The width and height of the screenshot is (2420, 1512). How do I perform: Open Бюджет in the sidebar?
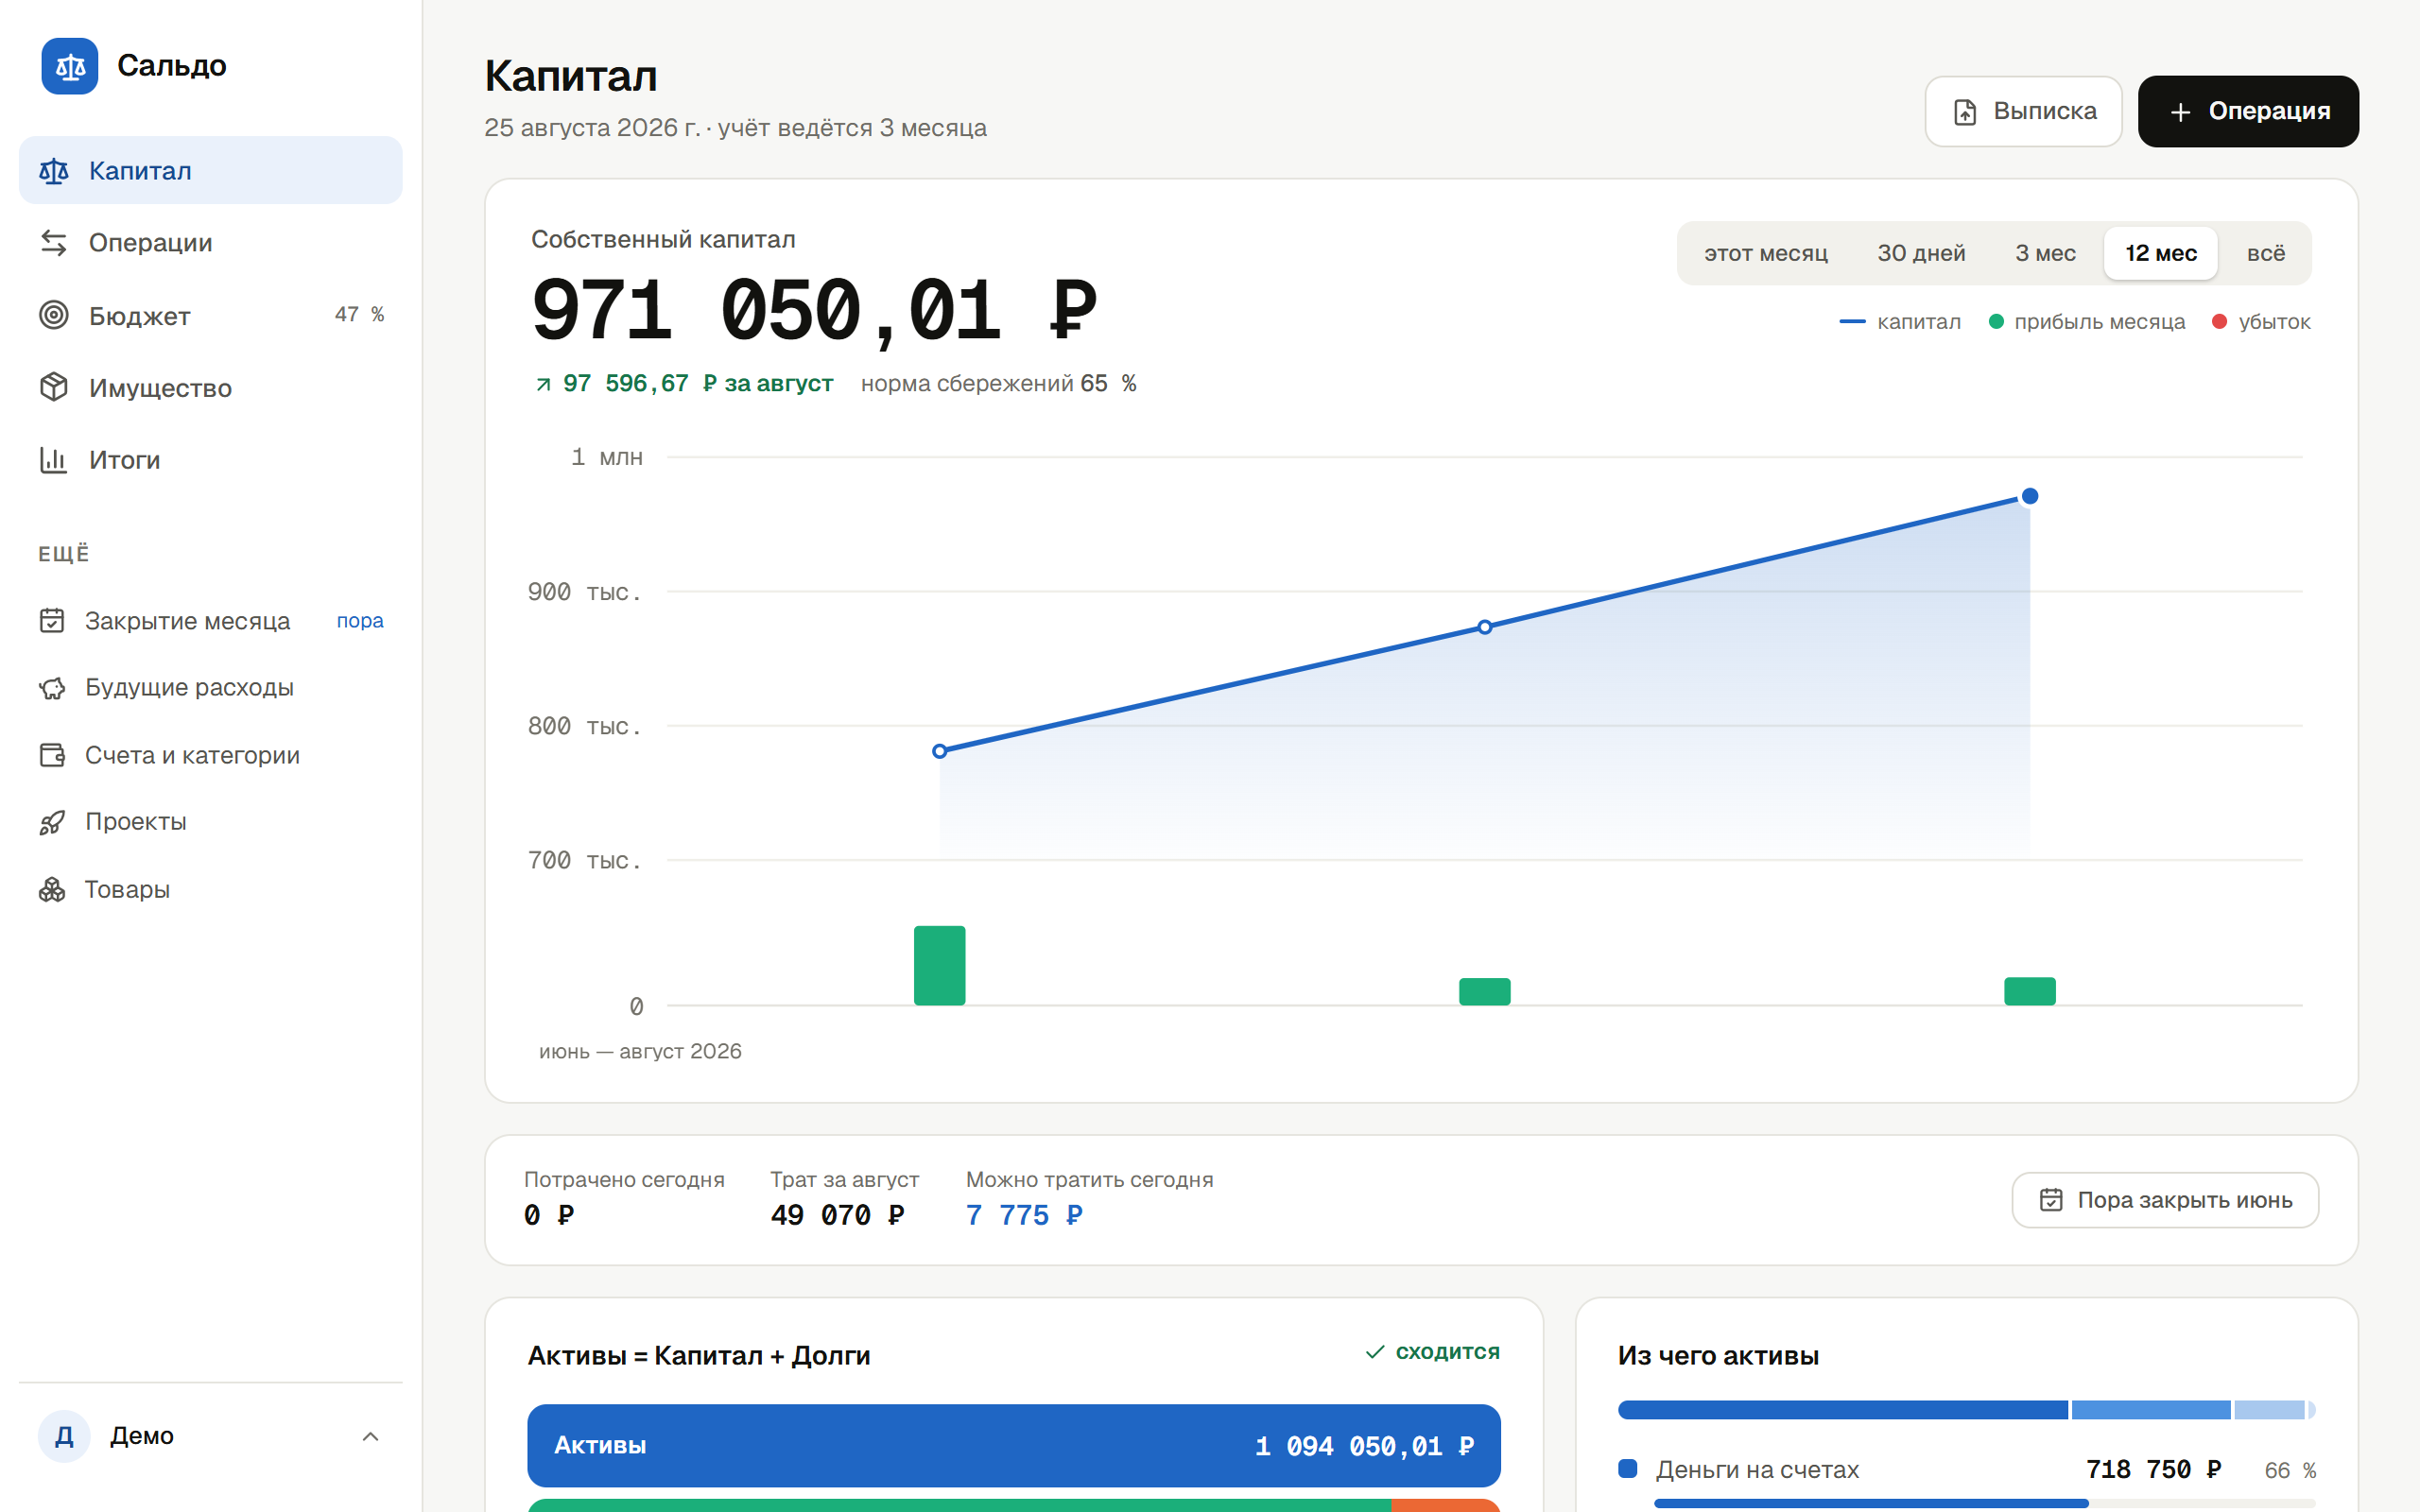[x=211, y=315]
